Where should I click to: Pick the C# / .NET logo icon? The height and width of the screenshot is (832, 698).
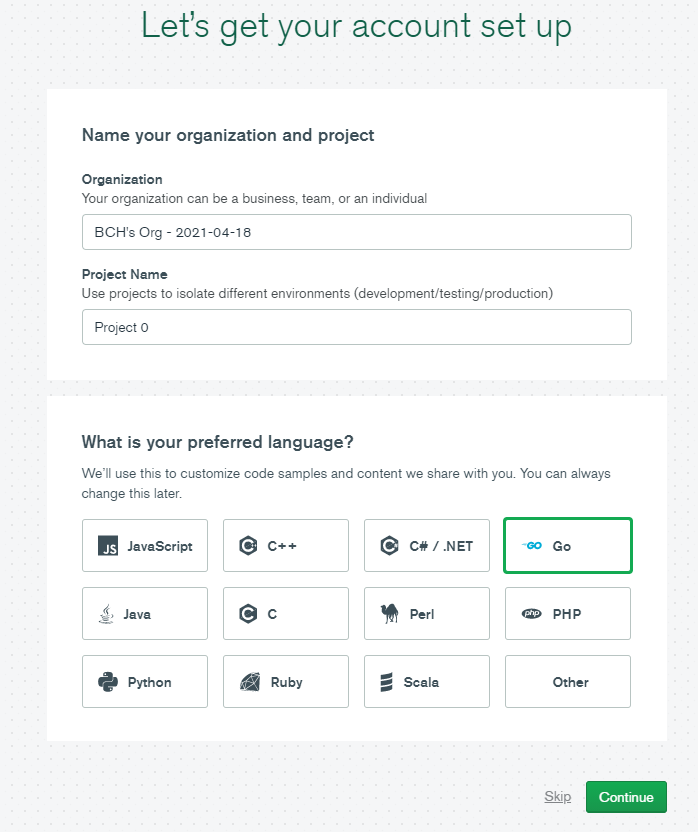389,545
